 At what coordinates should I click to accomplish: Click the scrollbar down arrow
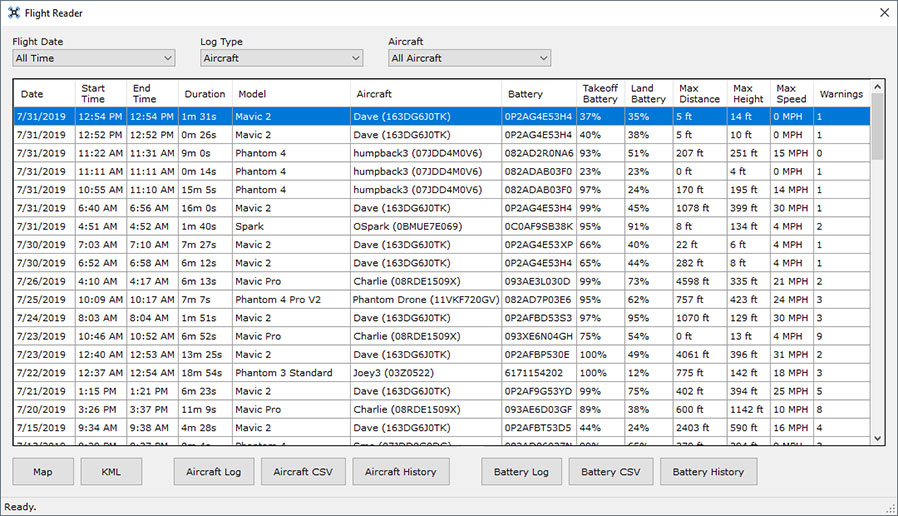(x=877, y=439)
